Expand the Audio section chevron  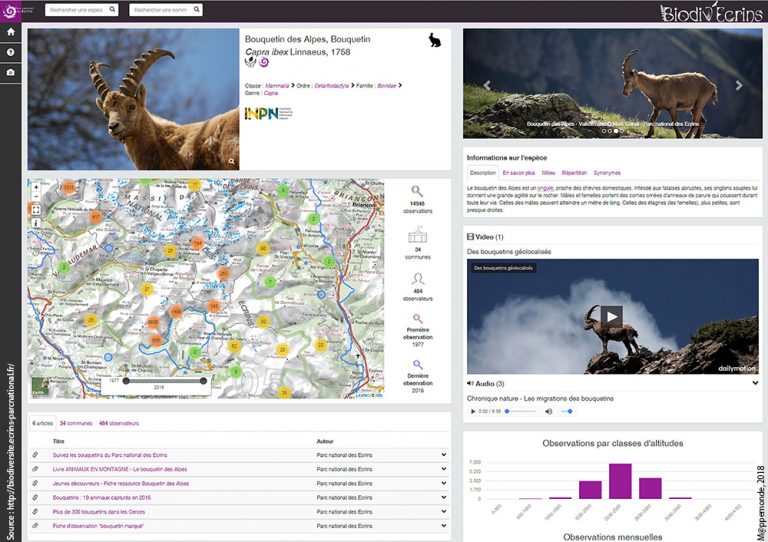(x=756, y=383)
